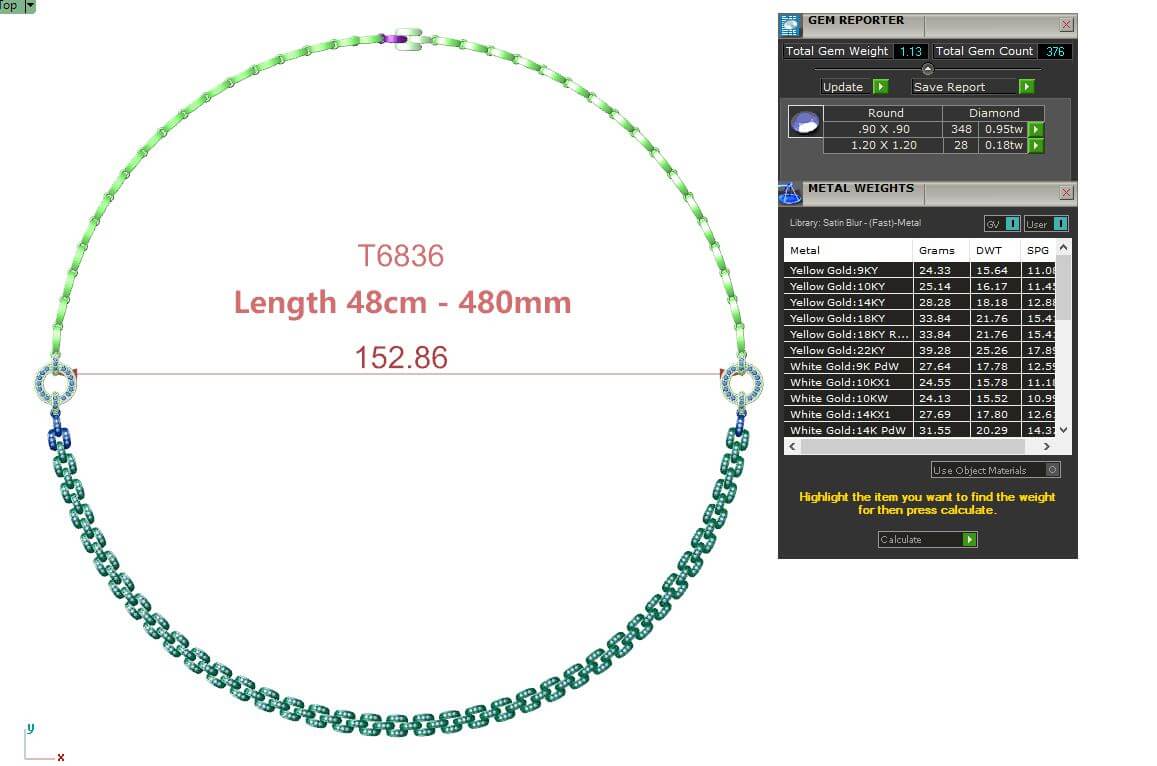Viewport: 1157px width, 766px height.
Task: Click the Gem Reporter panel icon
Action: 790,25
